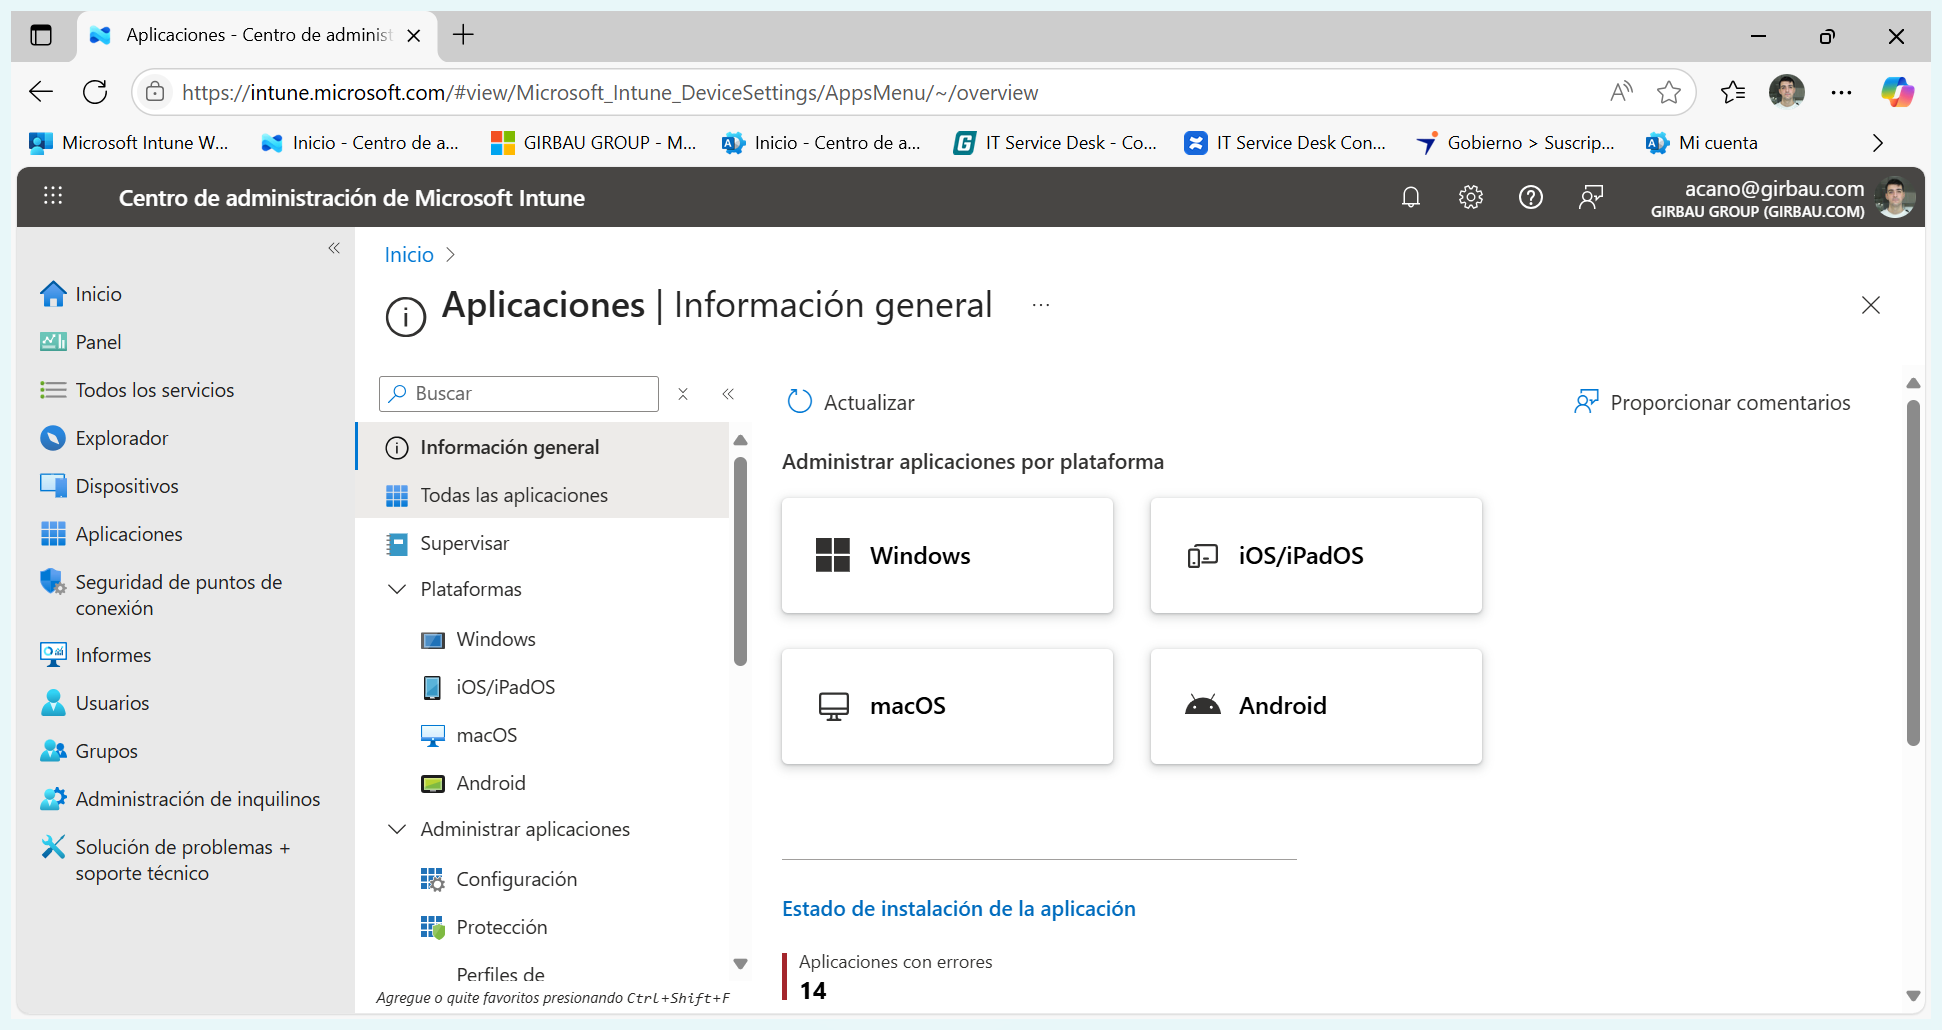Open Estado de instalación de la aplicación link
Viewport: 1942px width, 1030px height.
point(959,908)
